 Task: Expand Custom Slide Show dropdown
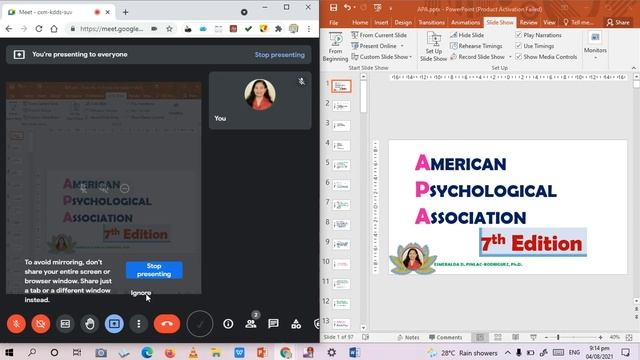click(x=410, y=57)
